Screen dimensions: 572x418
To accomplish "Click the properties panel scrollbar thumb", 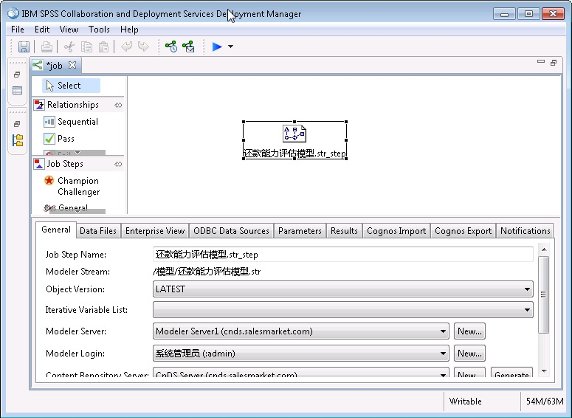I will point(544,295).
